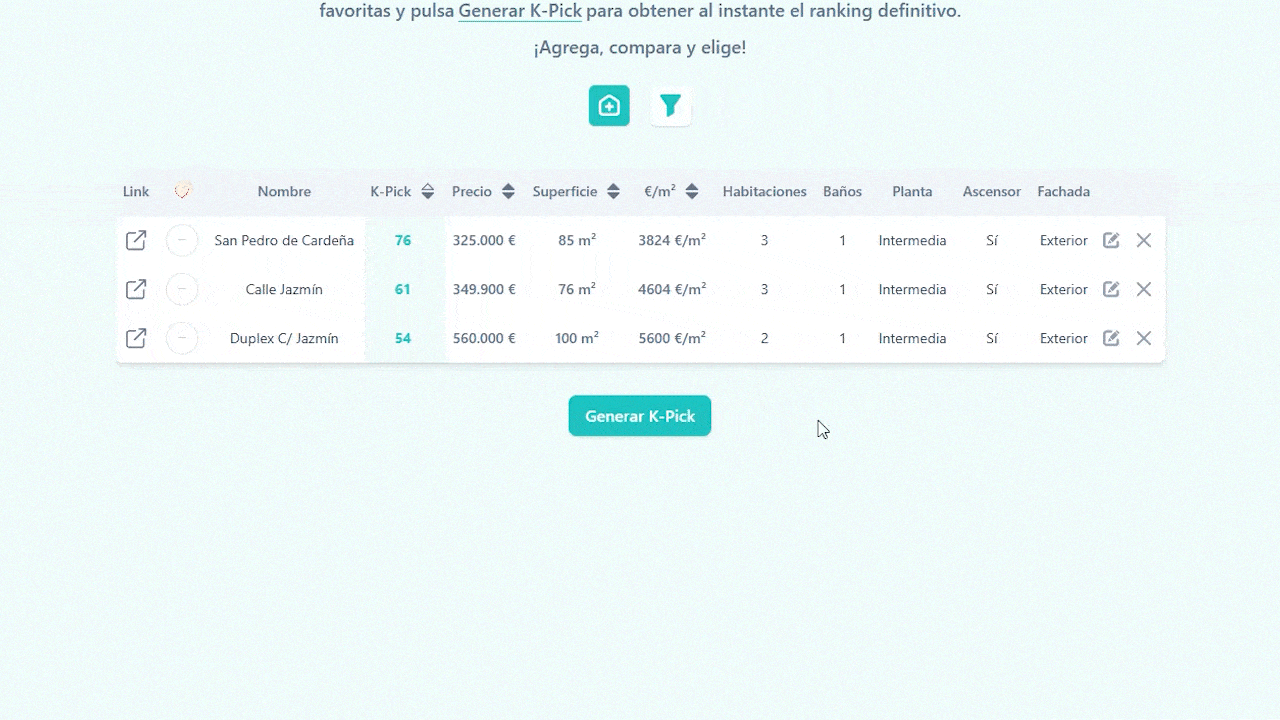1280x720 pixels.
Task: Sort table by K-Pick score arrows
Action: tap(428, 192)
